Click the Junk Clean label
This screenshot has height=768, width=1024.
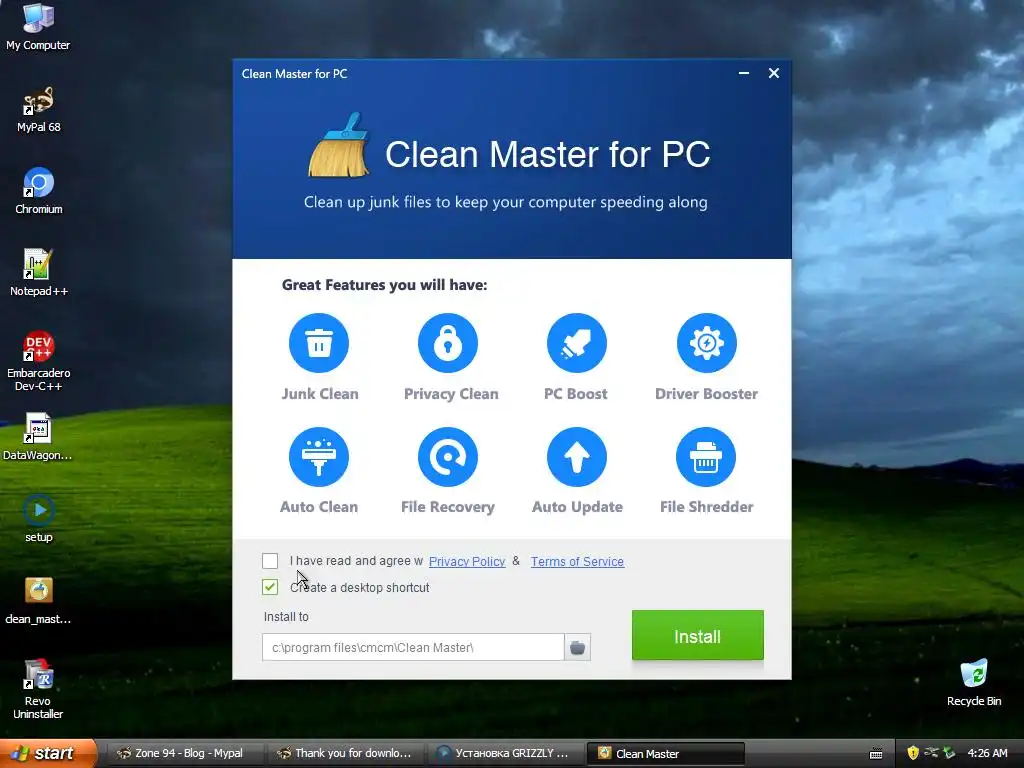(x=320, y=394)
